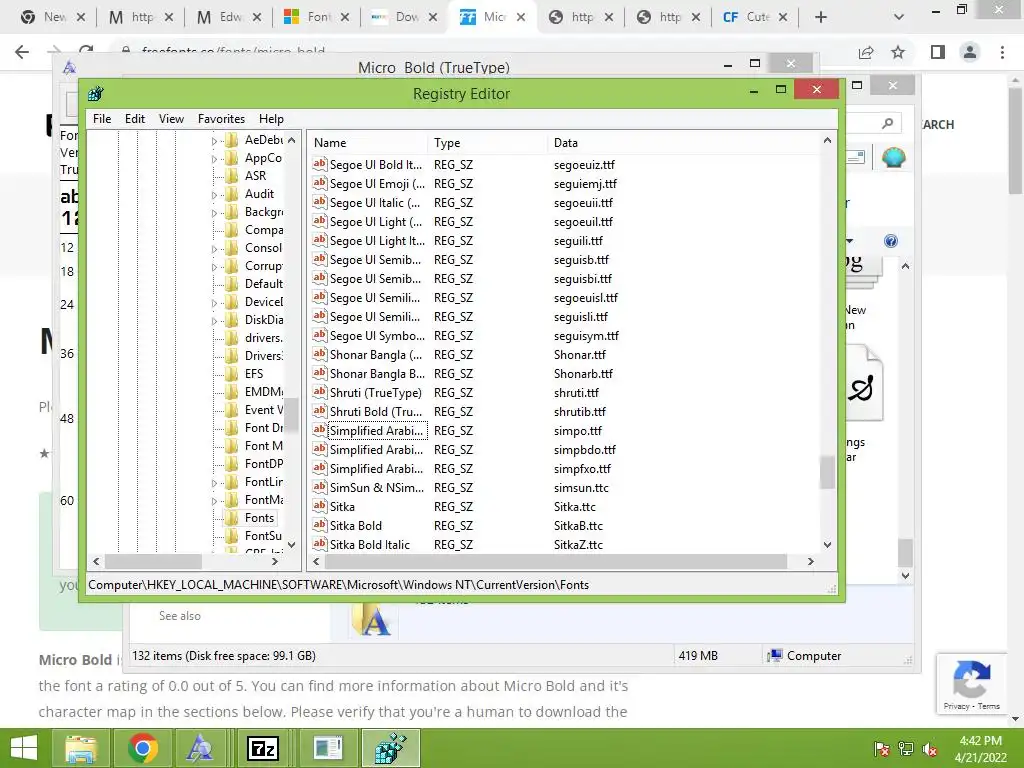Image resolution: width=1024 pixels, height=768 pixels.
Task: Select the EFS key in the tree
Action: tap(254, 374)
